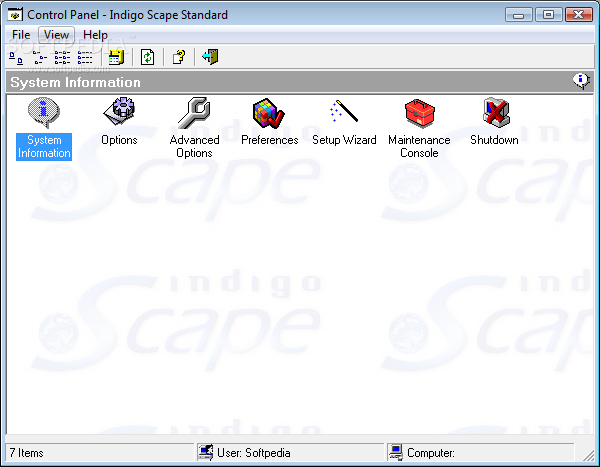Open the File menu
The image size is (600, 467).
coord(21,35)
